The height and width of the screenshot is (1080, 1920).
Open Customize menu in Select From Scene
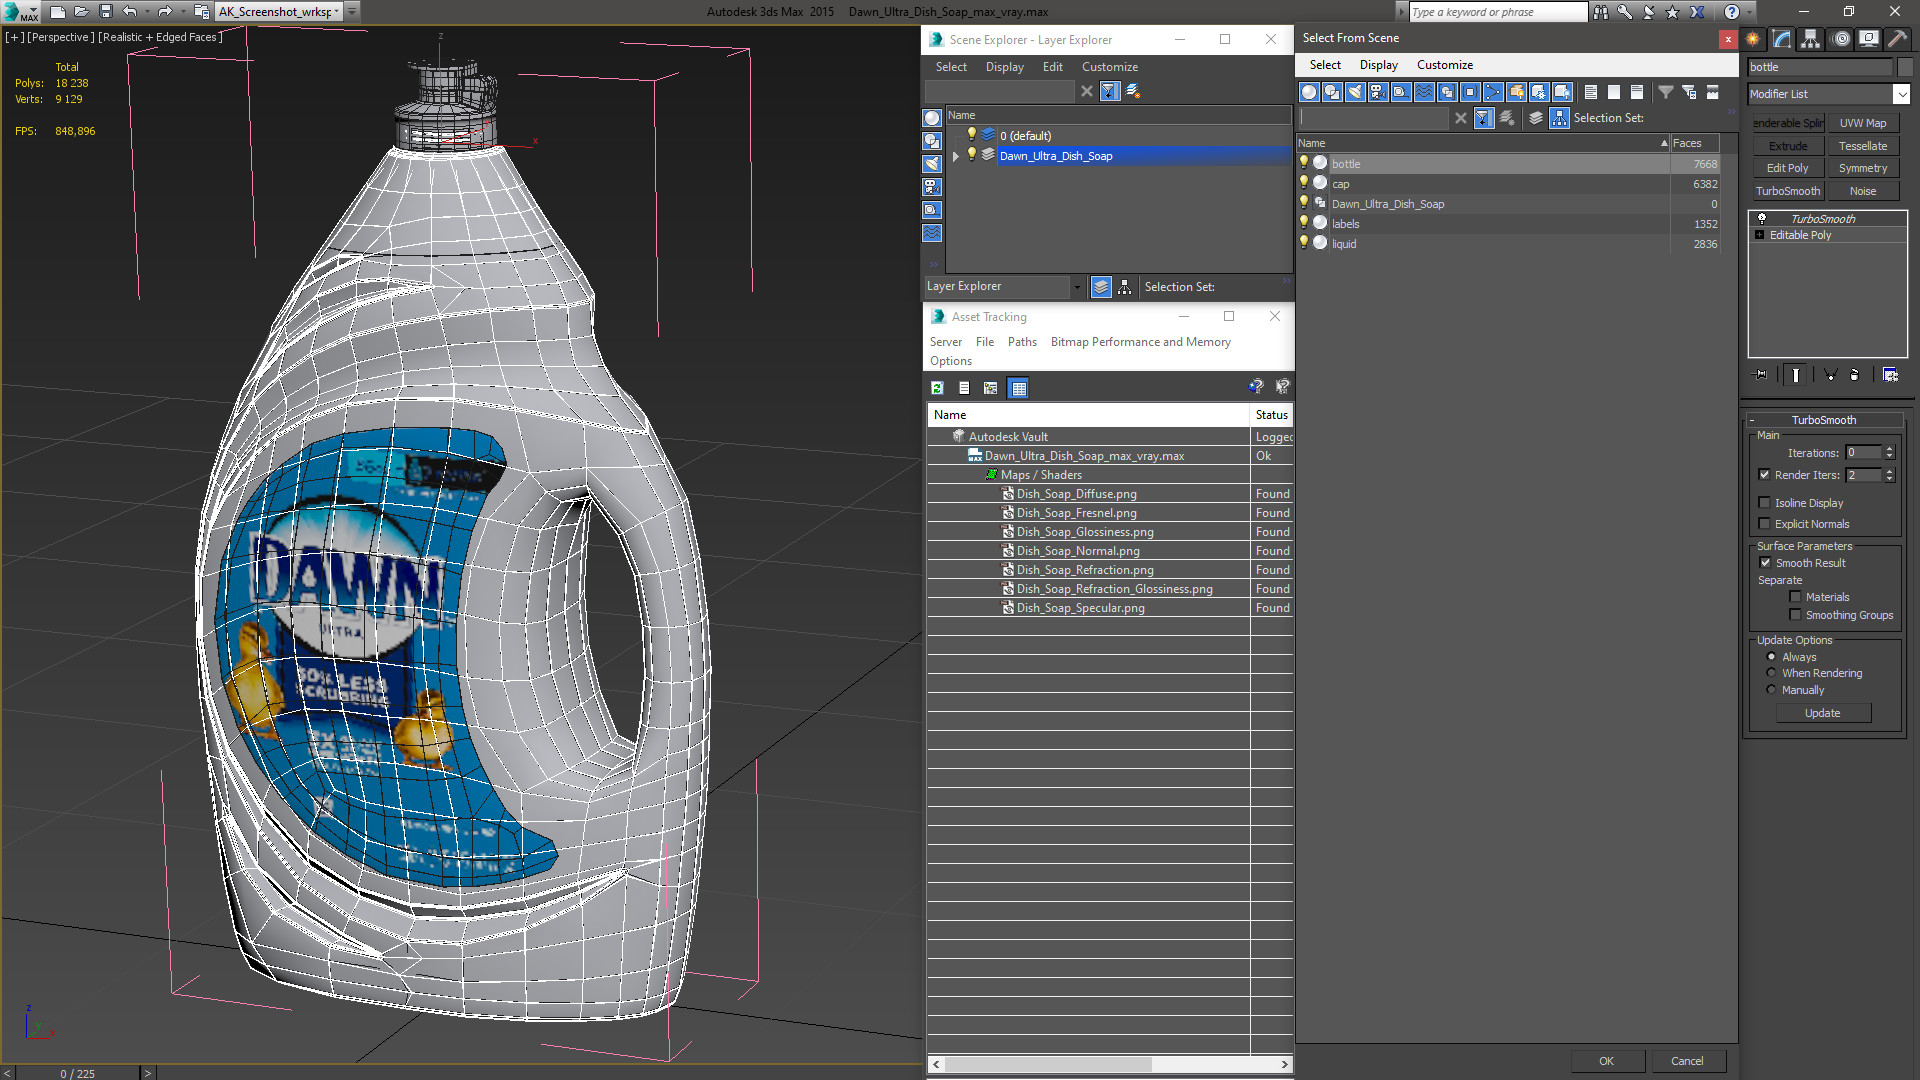[1444, 65]
